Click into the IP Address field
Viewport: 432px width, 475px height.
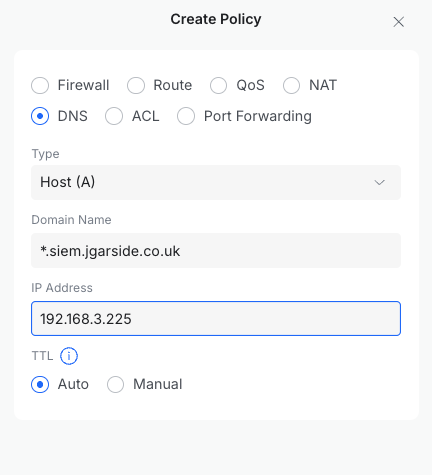[216, 319]
